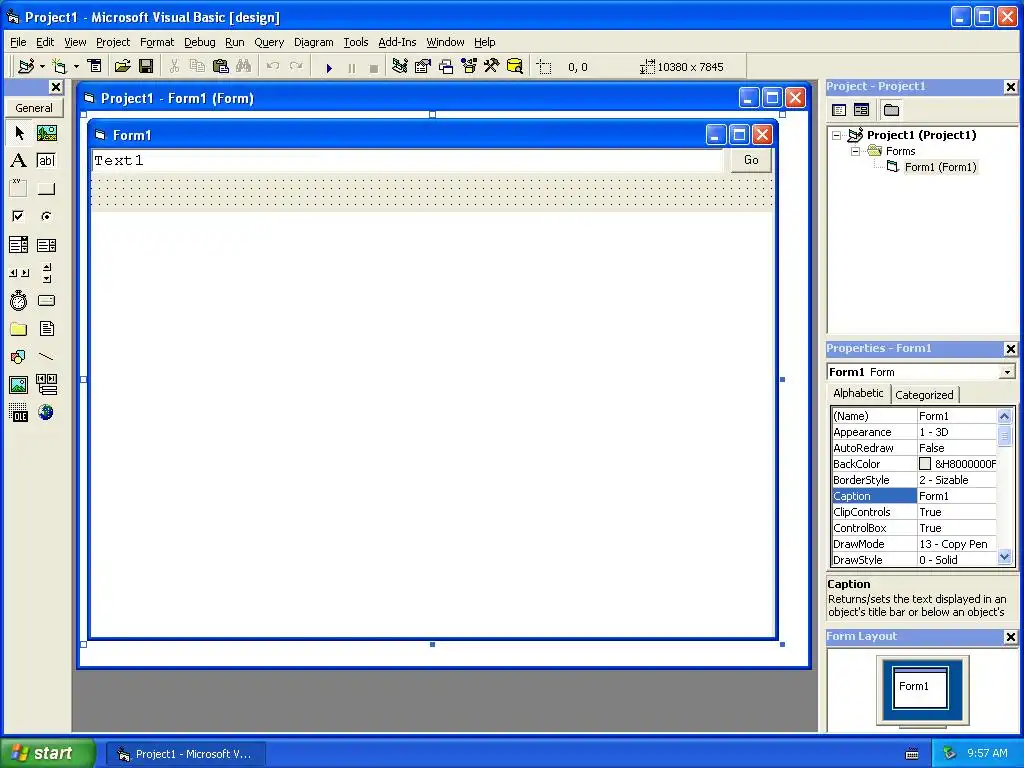This screenshot has height=768, width=1024.
Task: Select Form1 (Form1) in project tree
Action: click(940, 167)
